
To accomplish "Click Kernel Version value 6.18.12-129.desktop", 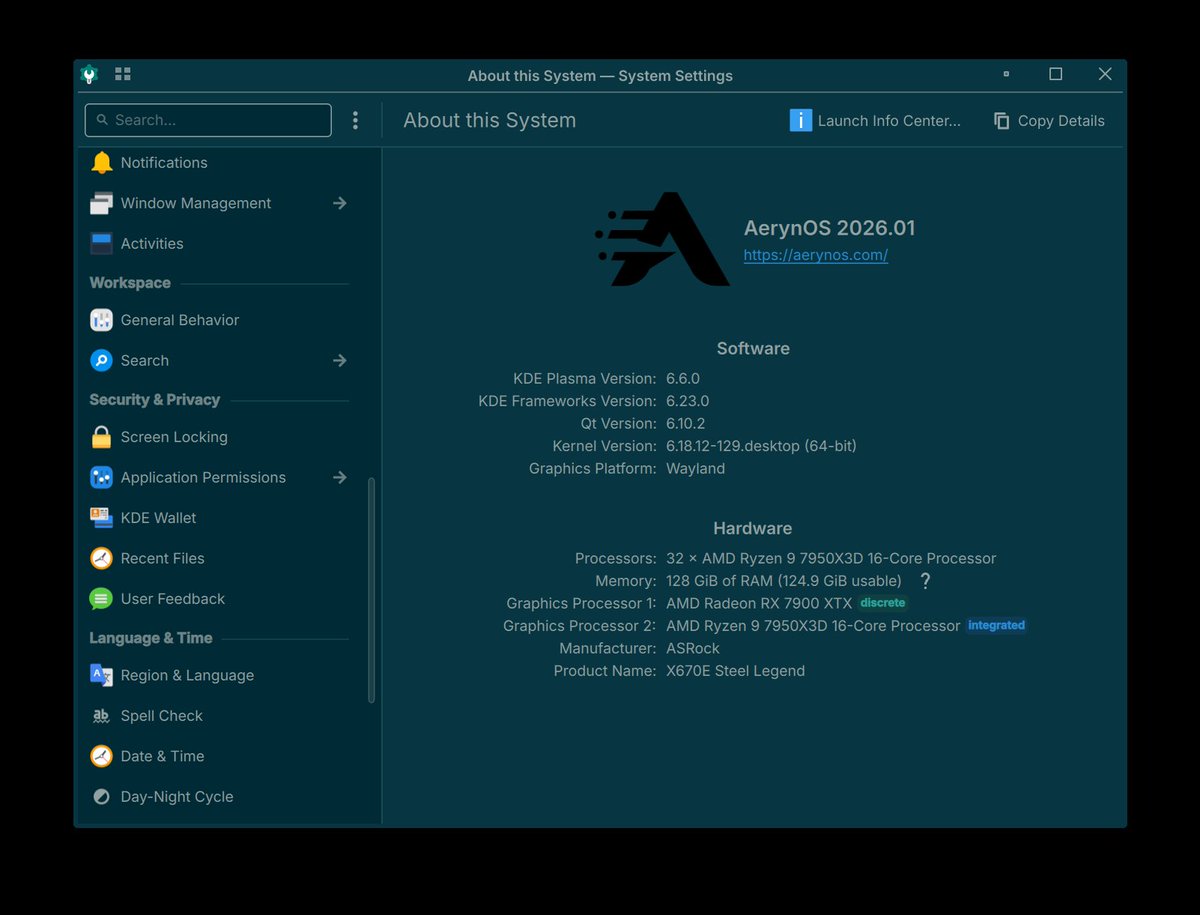I will coord(761,446).
